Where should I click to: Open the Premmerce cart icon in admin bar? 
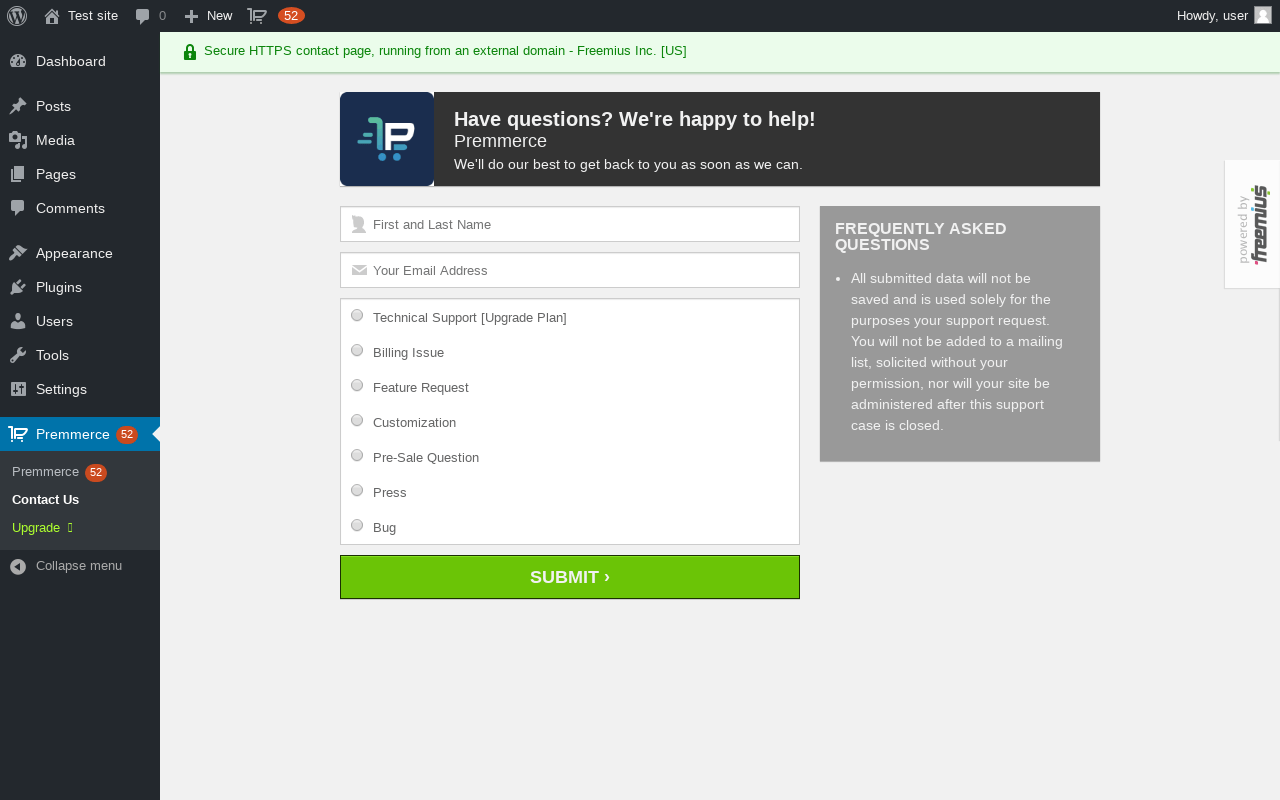(257, 16)
